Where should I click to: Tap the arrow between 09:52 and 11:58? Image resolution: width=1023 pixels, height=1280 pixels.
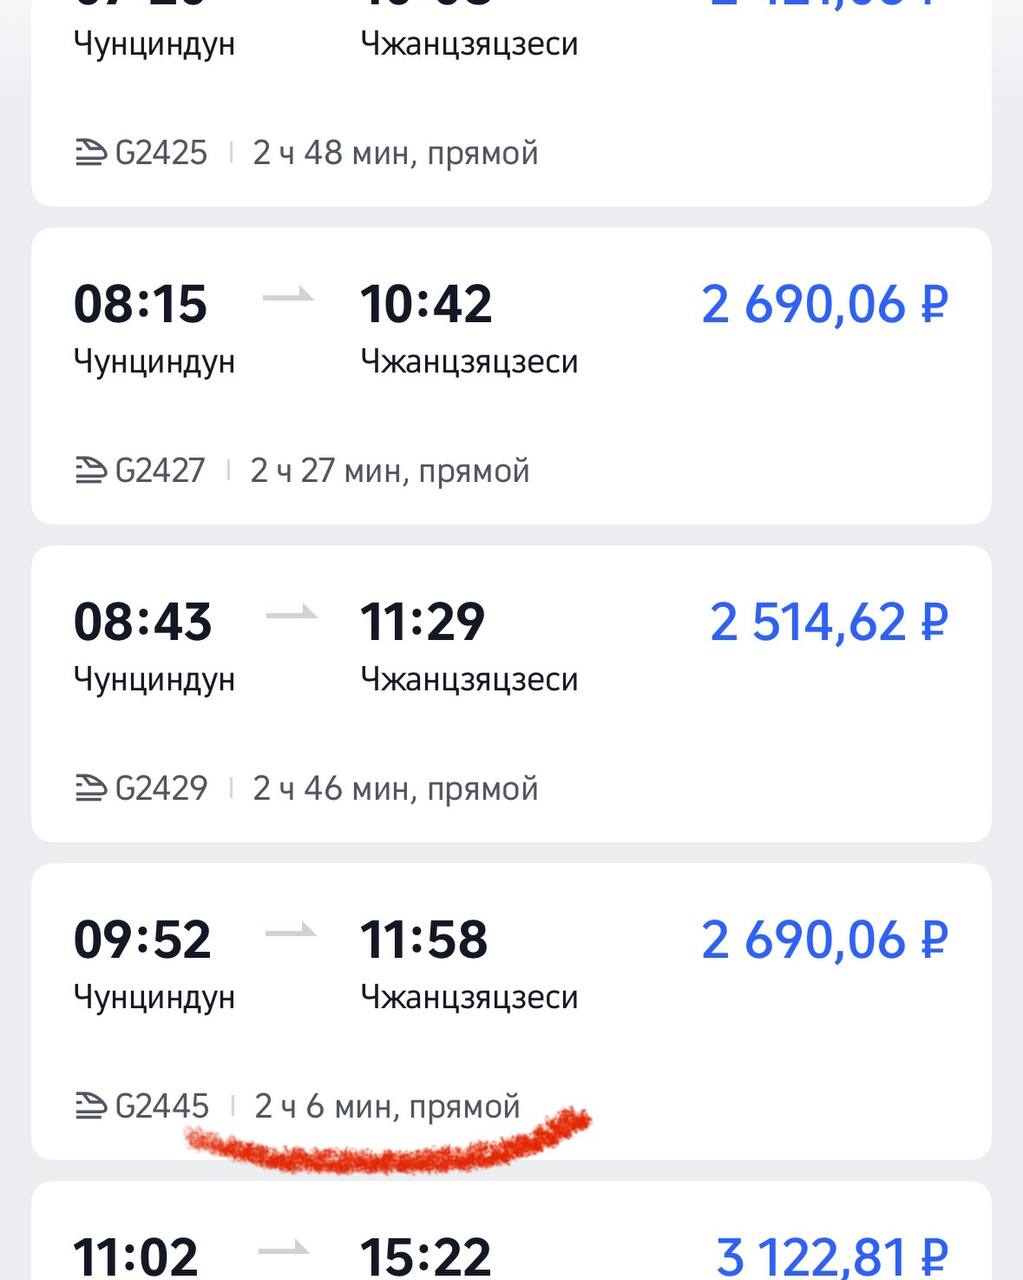tap(290, 932)
